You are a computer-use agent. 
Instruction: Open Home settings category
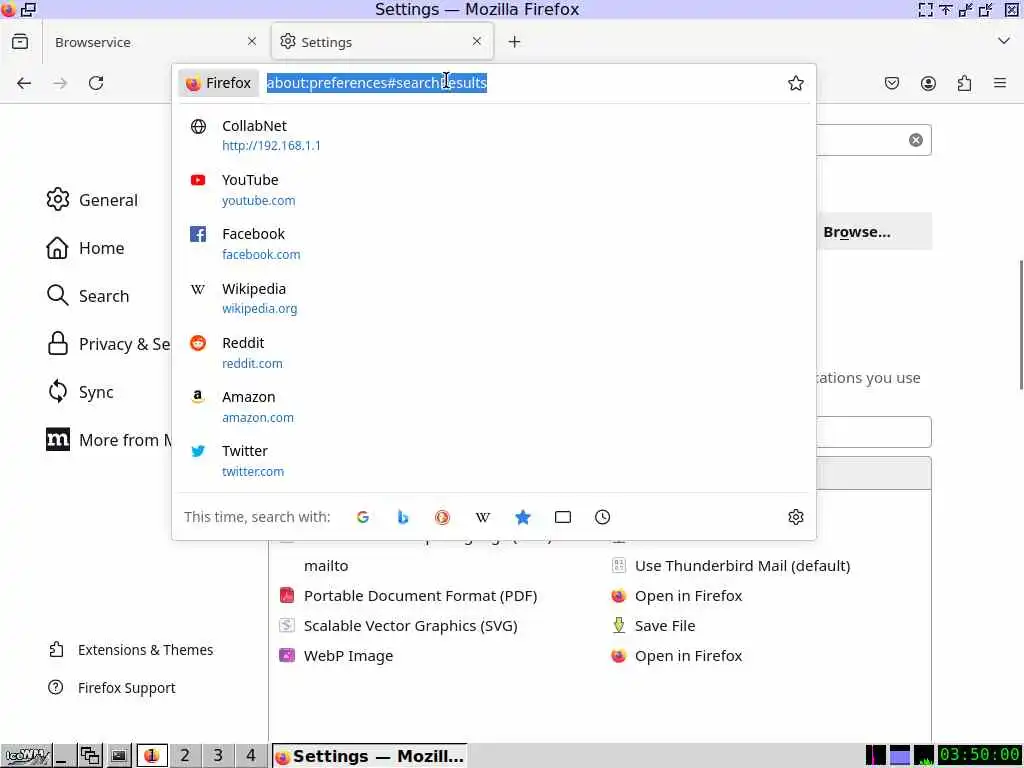[x=85, y=248]
